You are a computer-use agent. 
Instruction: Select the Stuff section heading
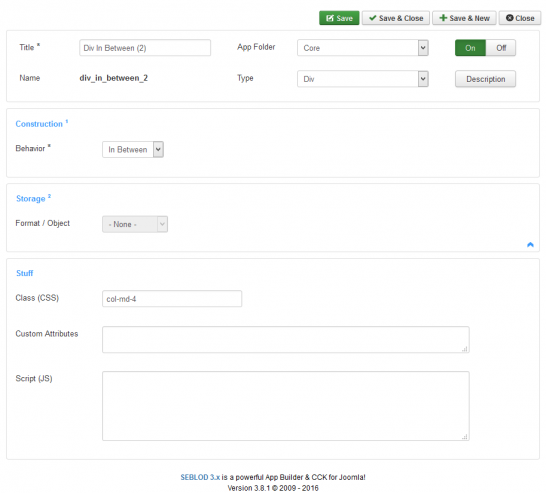24,273
